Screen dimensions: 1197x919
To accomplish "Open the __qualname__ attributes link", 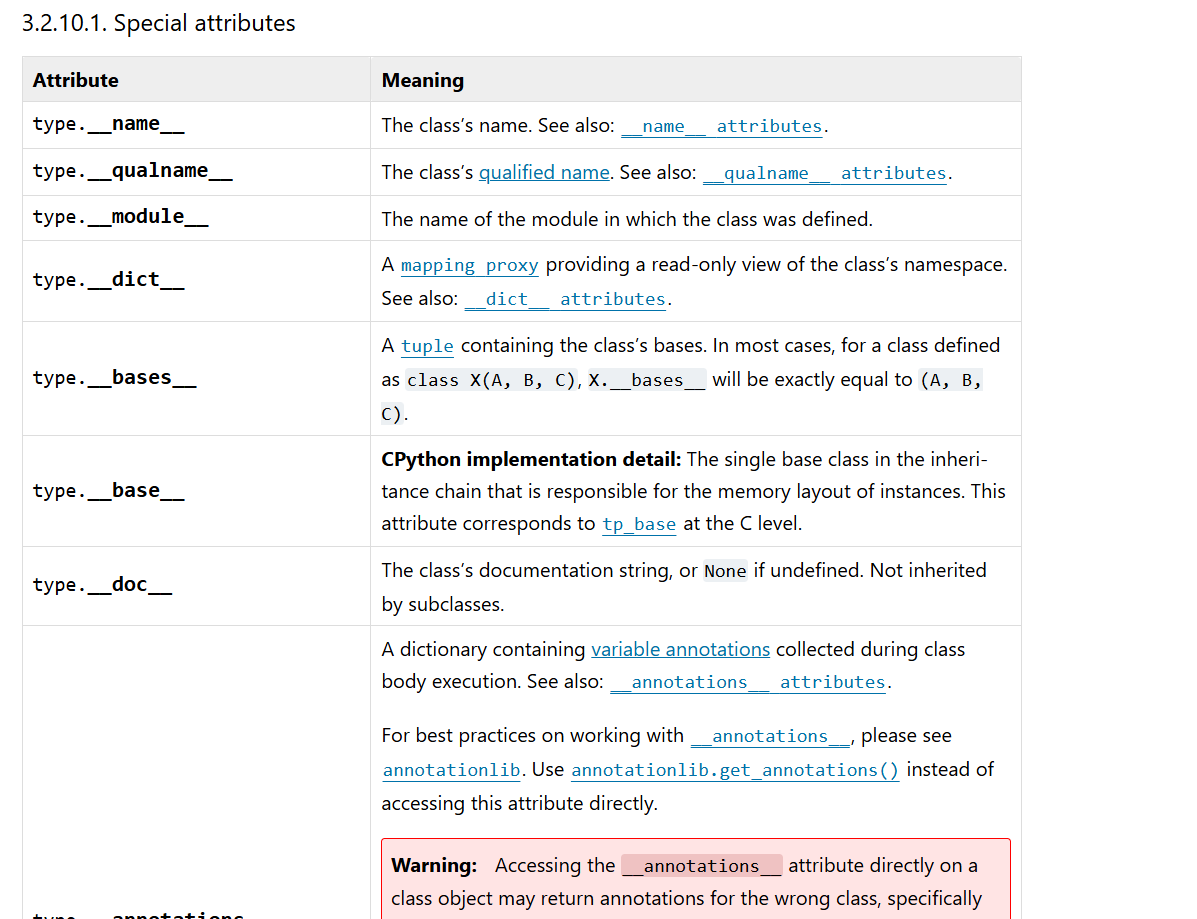I will coord(825,173).
